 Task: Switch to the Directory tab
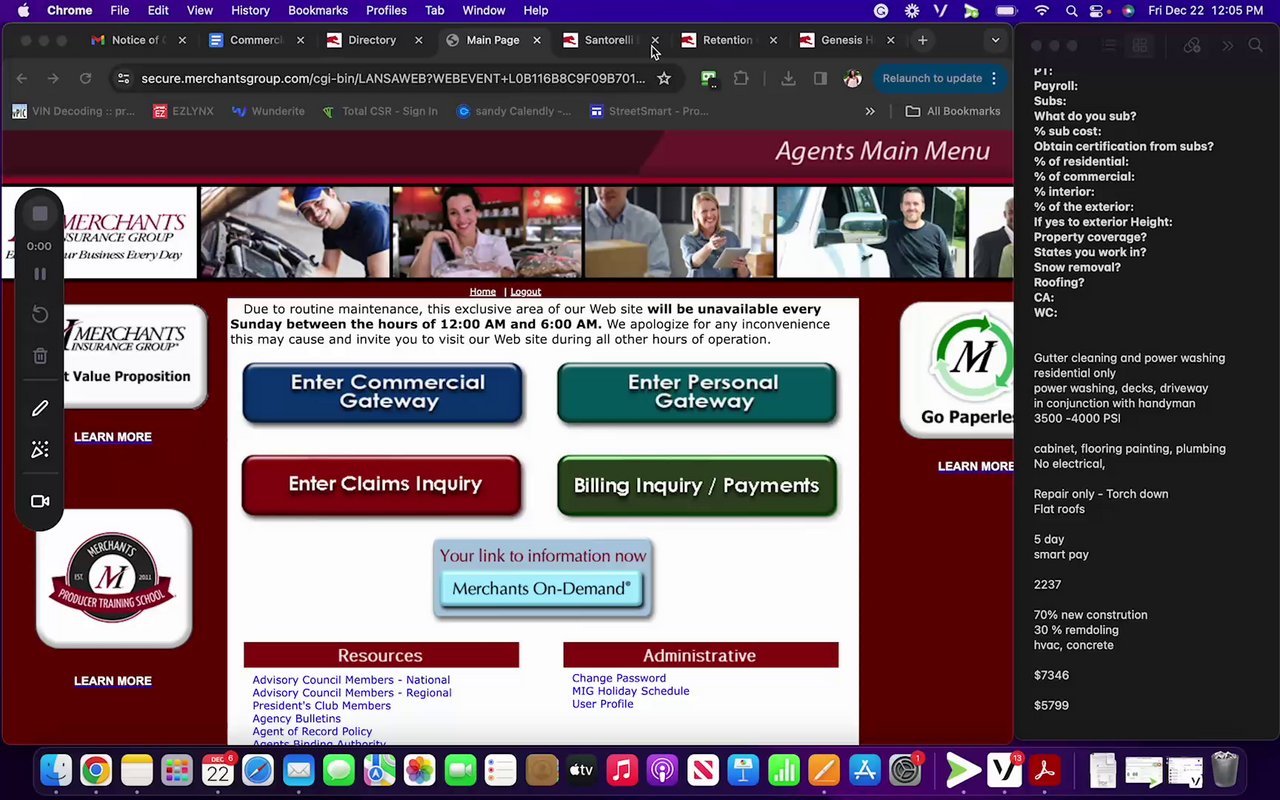(372, 40)
